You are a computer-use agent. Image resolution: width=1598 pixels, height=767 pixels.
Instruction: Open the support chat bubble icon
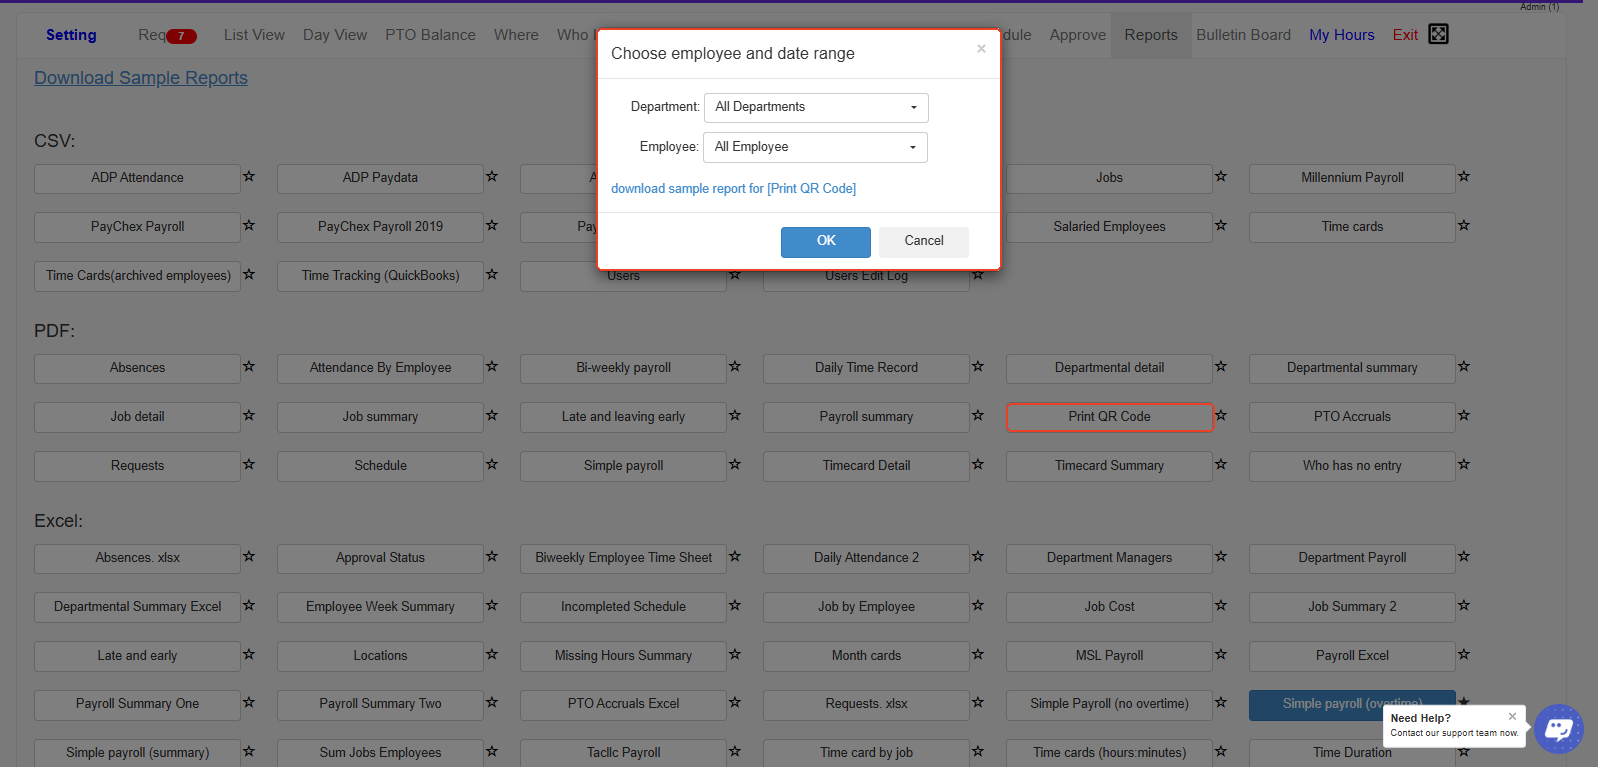(1558, 729)
